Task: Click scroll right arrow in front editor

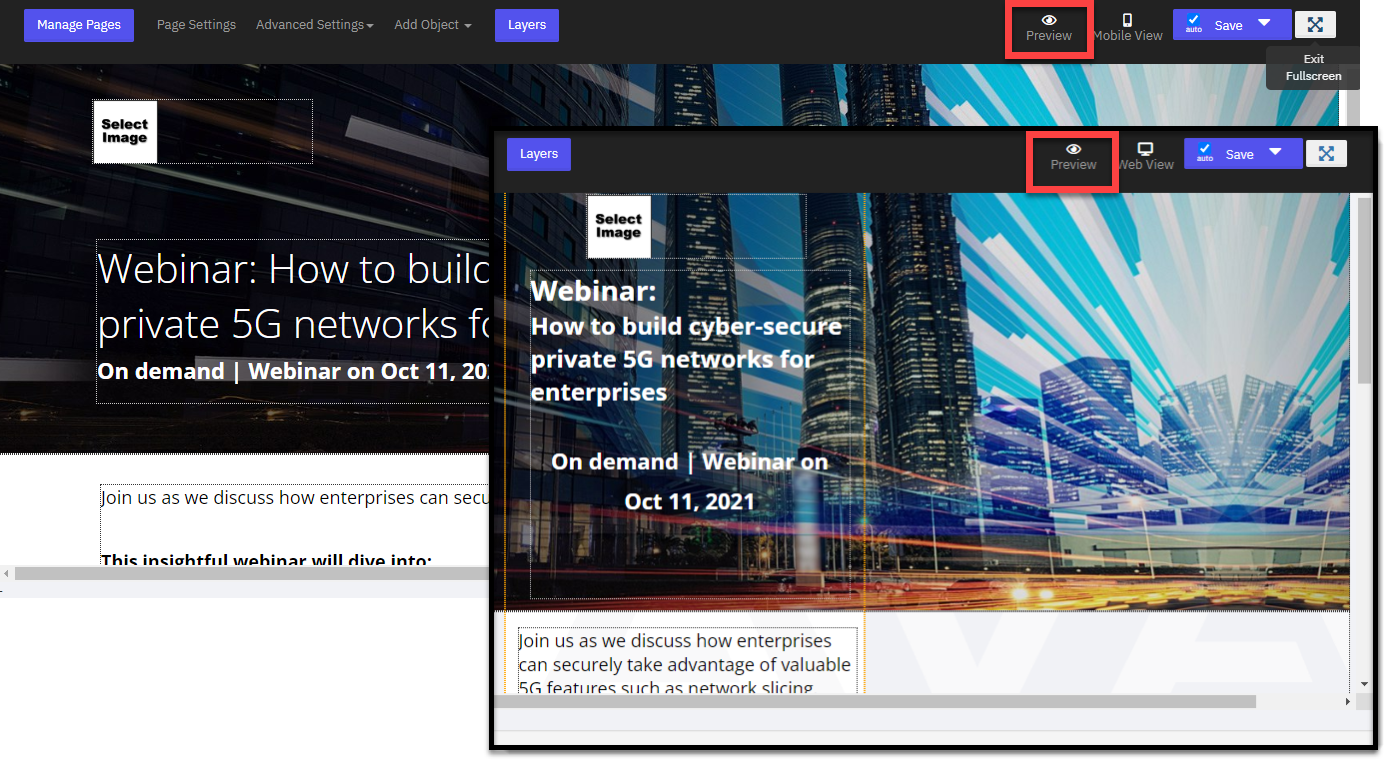Action: click(1348, 702)
